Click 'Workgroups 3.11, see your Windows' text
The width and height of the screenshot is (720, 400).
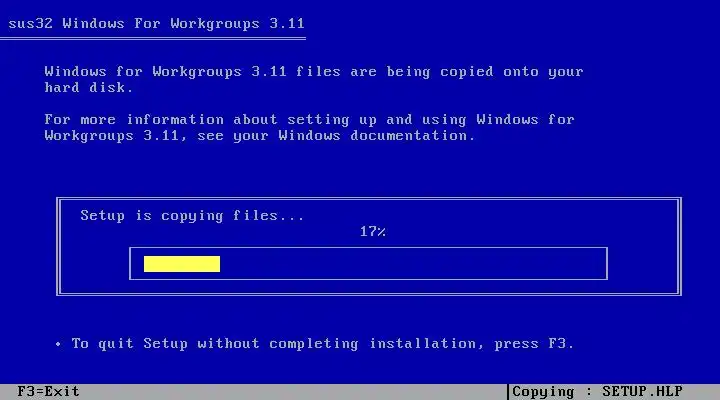pos(192,135)
